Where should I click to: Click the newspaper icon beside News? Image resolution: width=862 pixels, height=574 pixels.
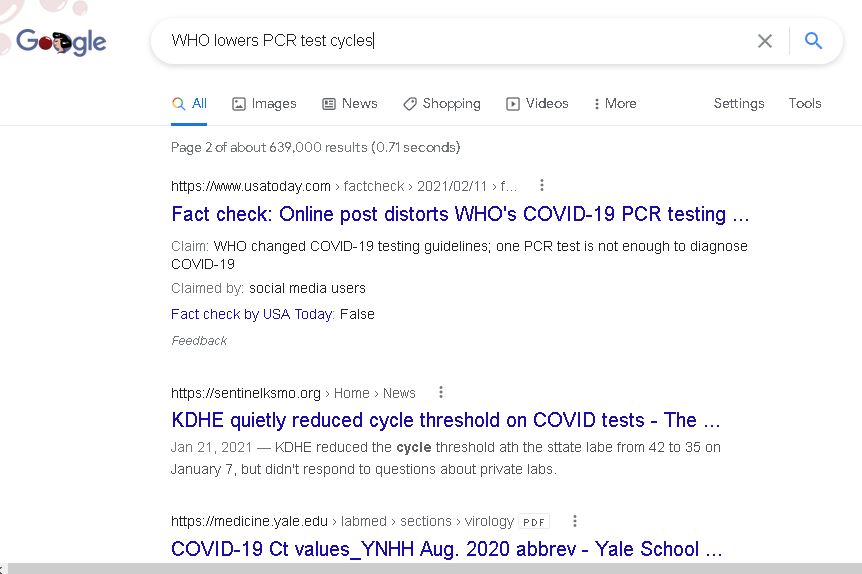coord(329,104)
